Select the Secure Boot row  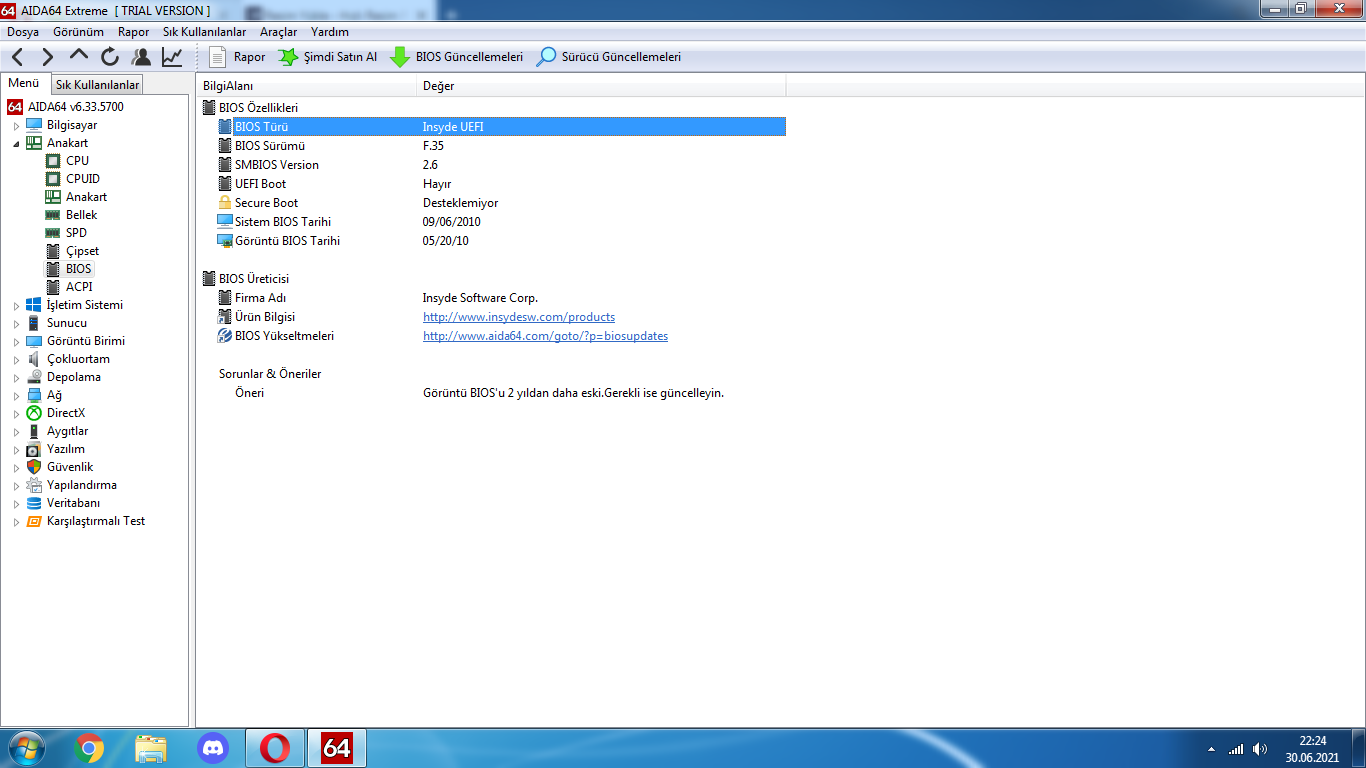[501, 203]
